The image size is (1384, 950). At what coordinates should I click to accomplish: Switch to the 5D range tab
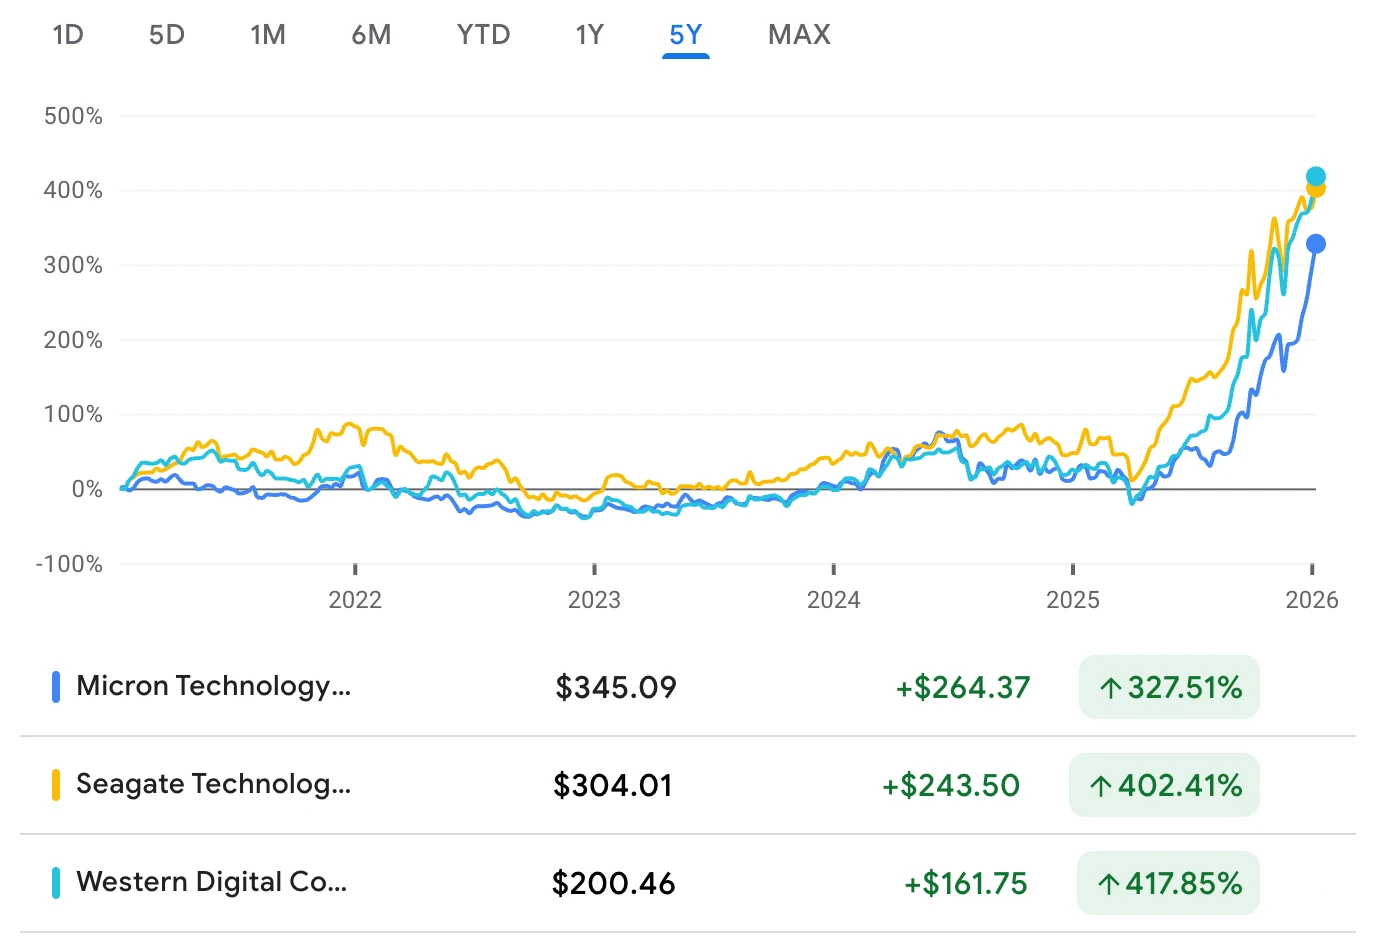click(167, 35)
